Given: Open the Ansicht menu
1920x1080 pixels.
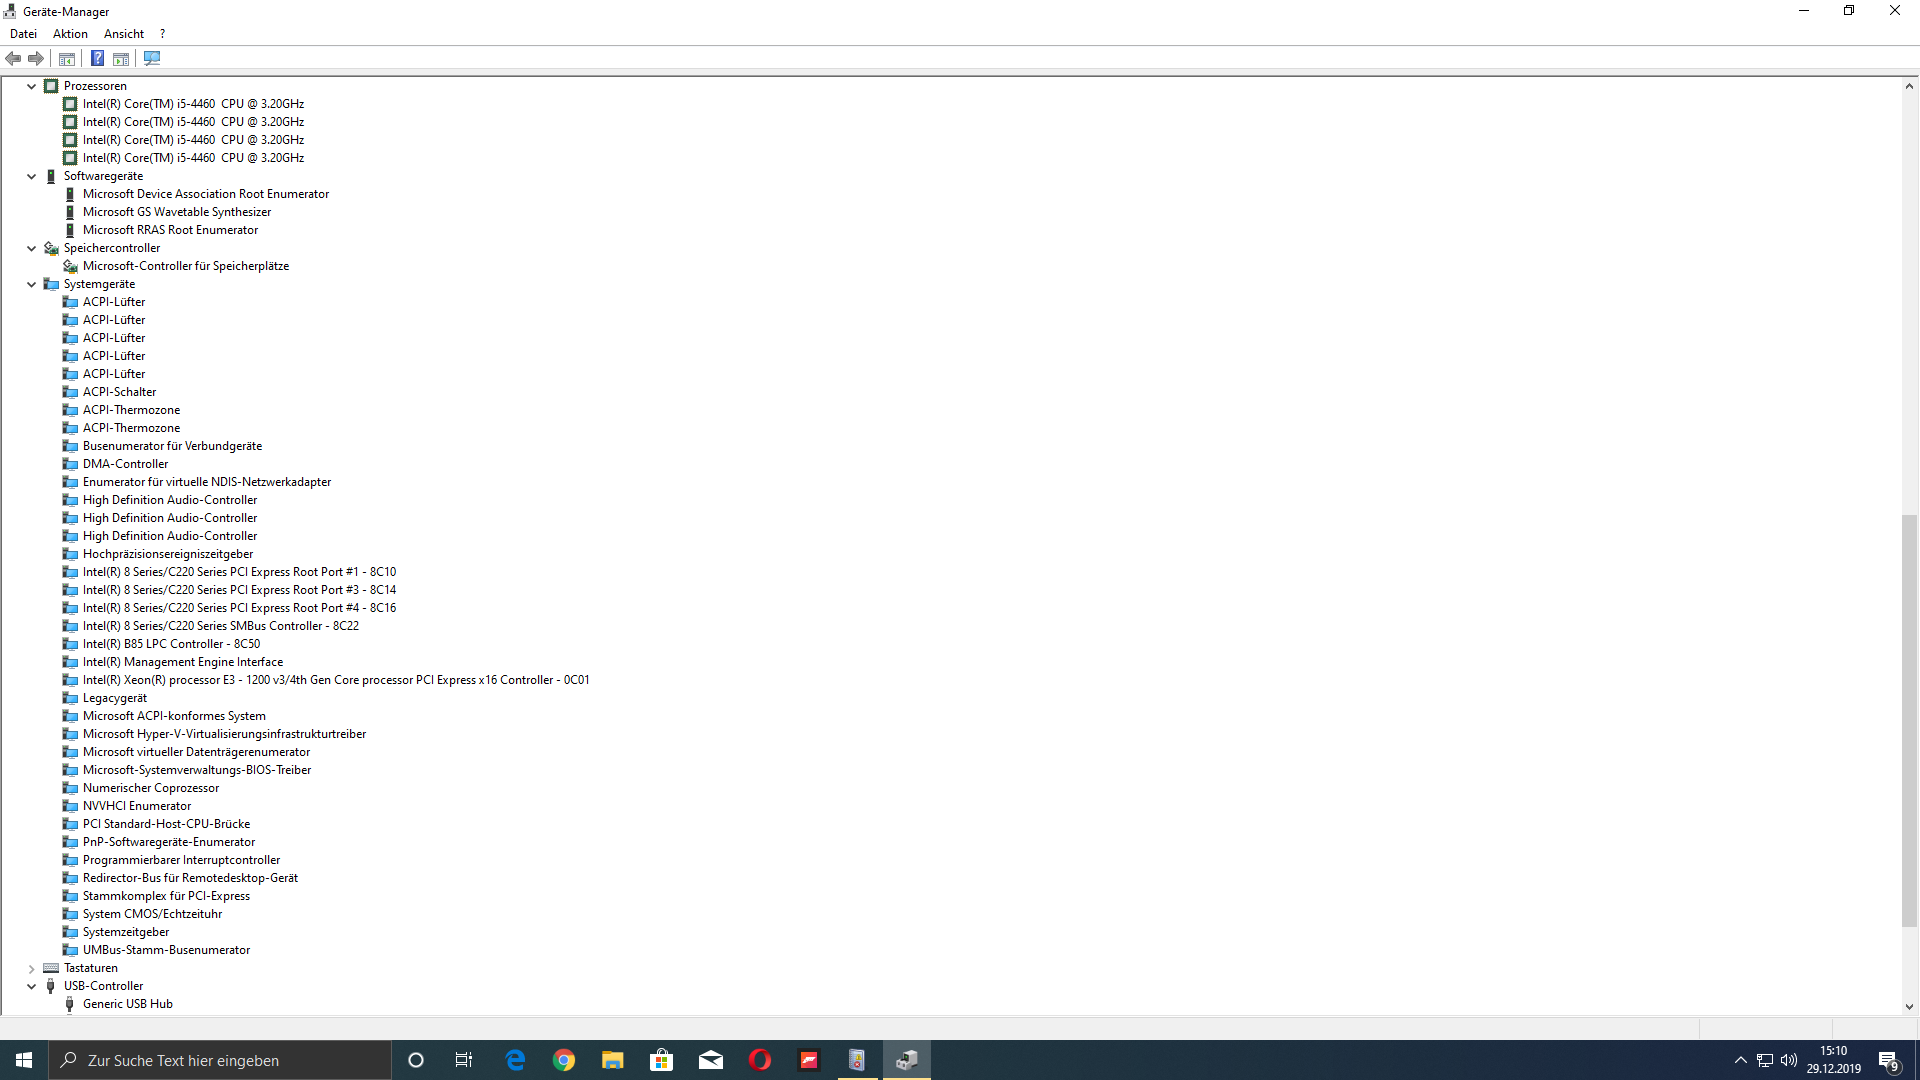Looking at the screenshot, I should 124,34.
